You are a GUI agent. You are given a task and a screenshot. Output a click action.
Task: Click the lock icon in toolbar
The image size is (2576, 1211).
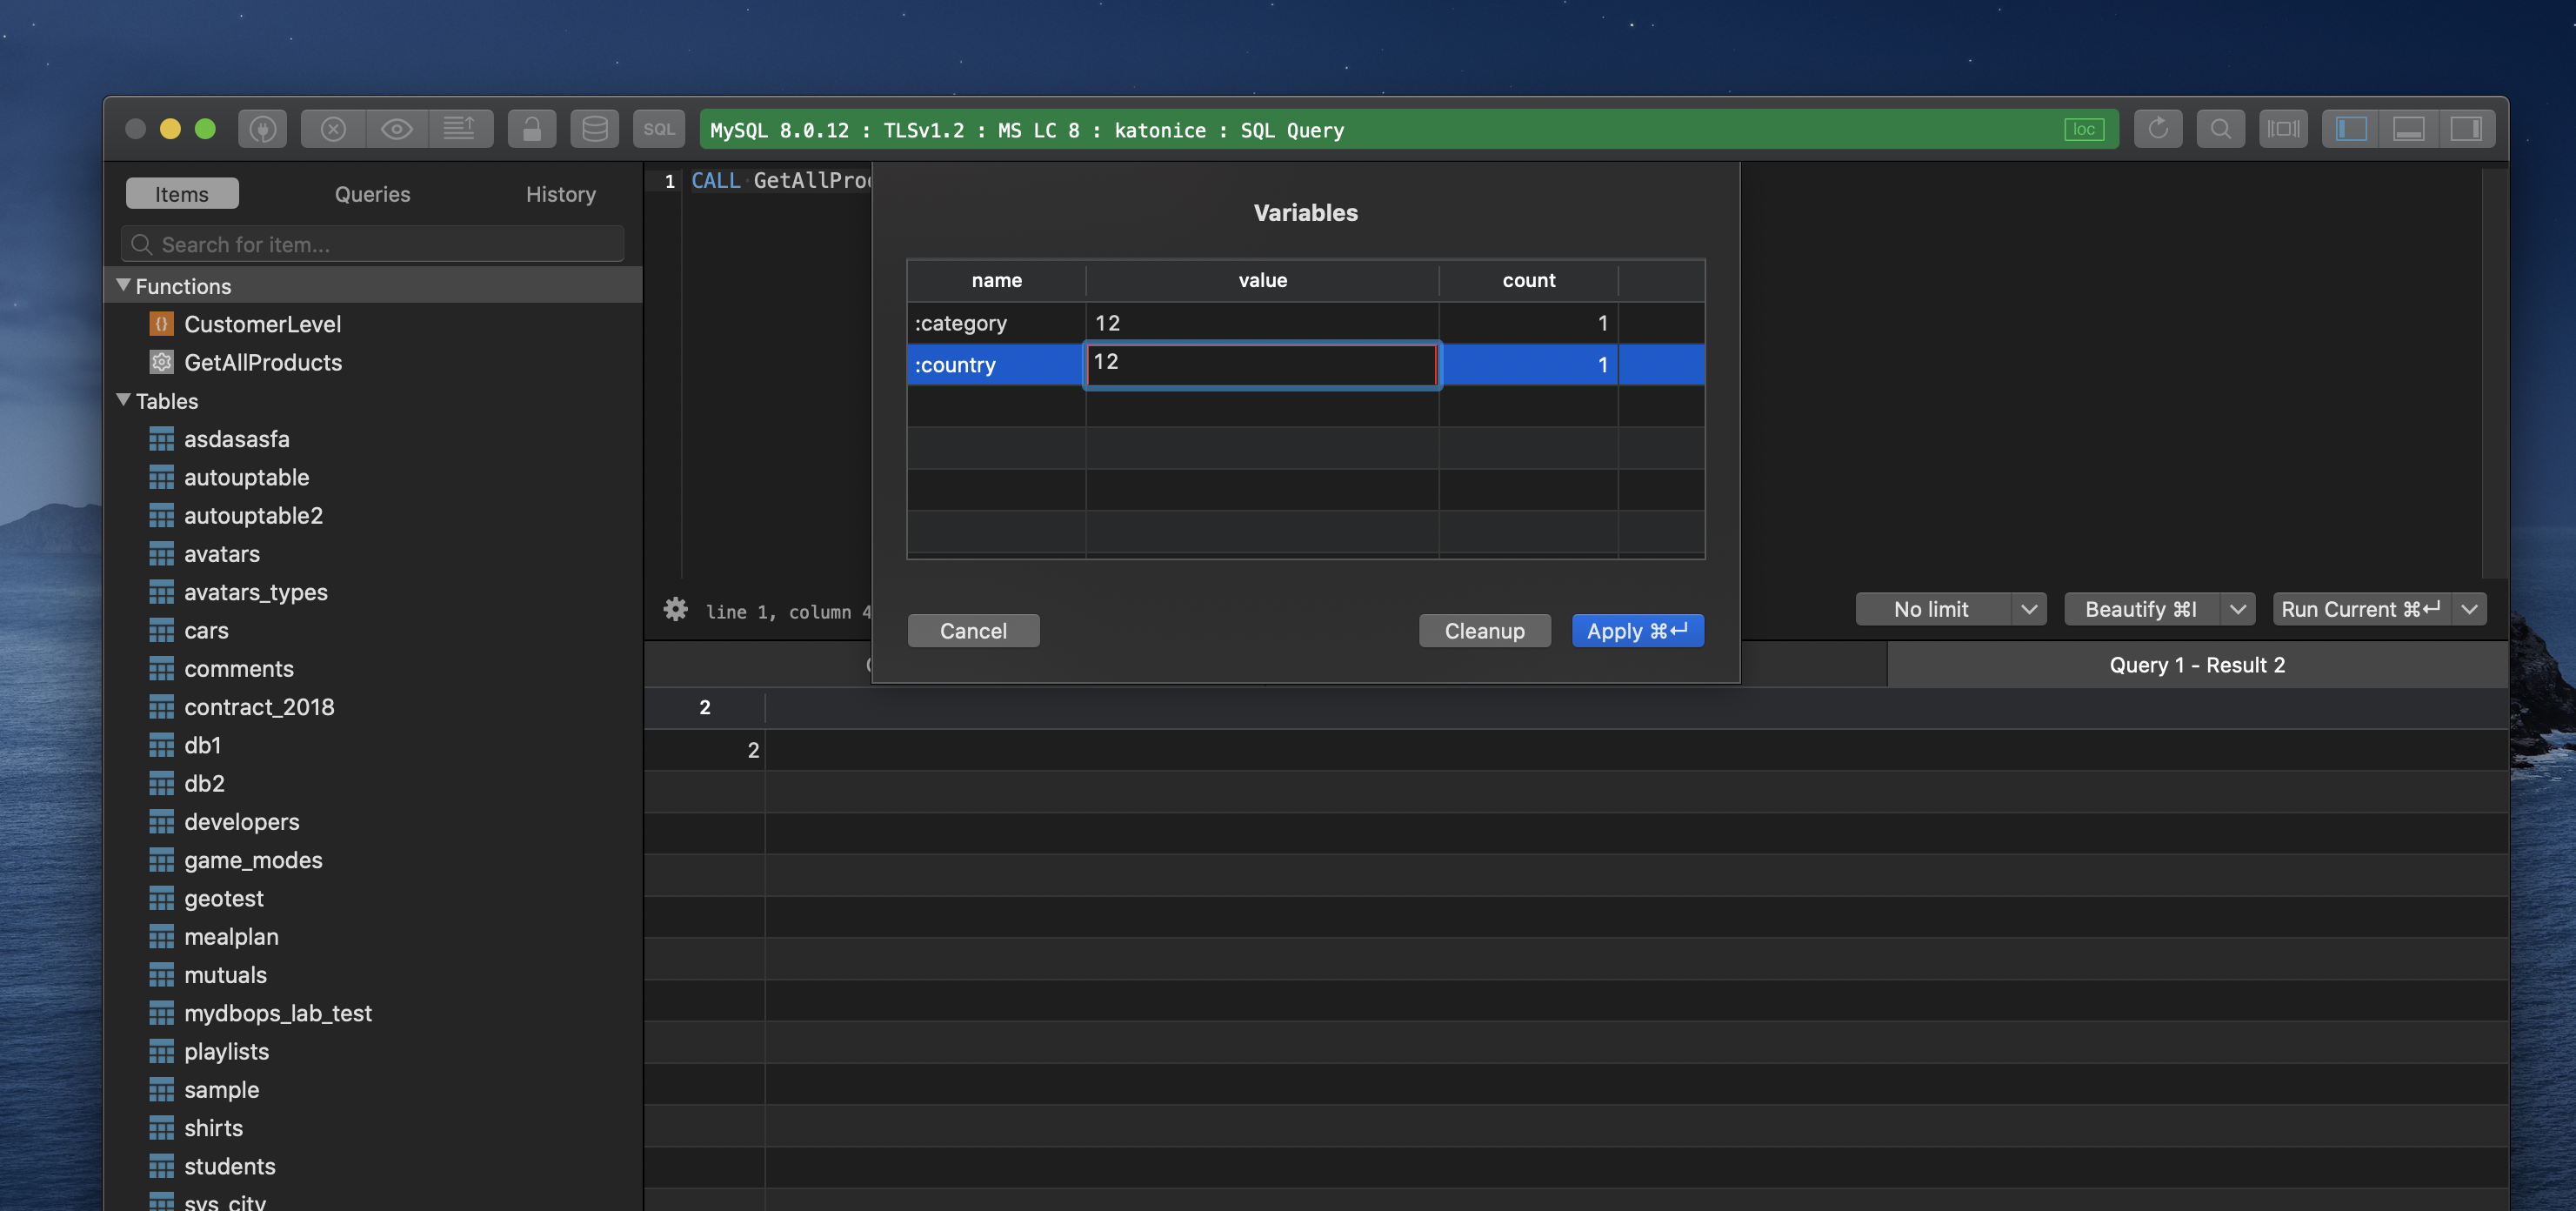coord(532,129)
